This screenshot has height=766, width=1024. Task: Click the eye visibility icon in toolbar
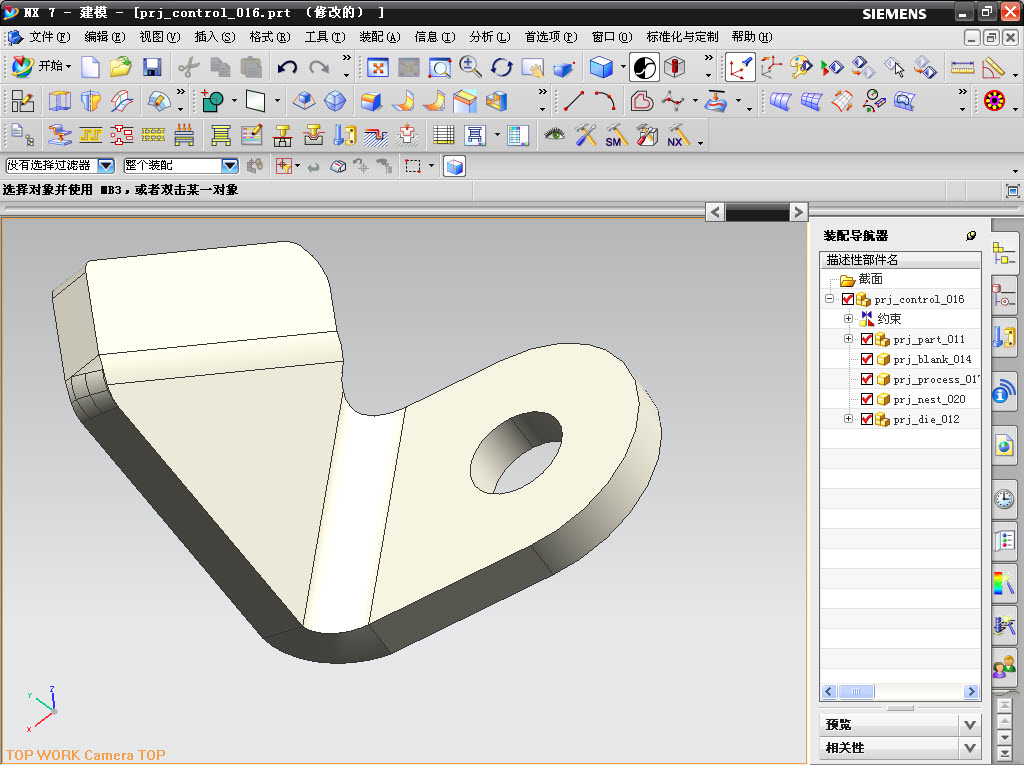554,135
